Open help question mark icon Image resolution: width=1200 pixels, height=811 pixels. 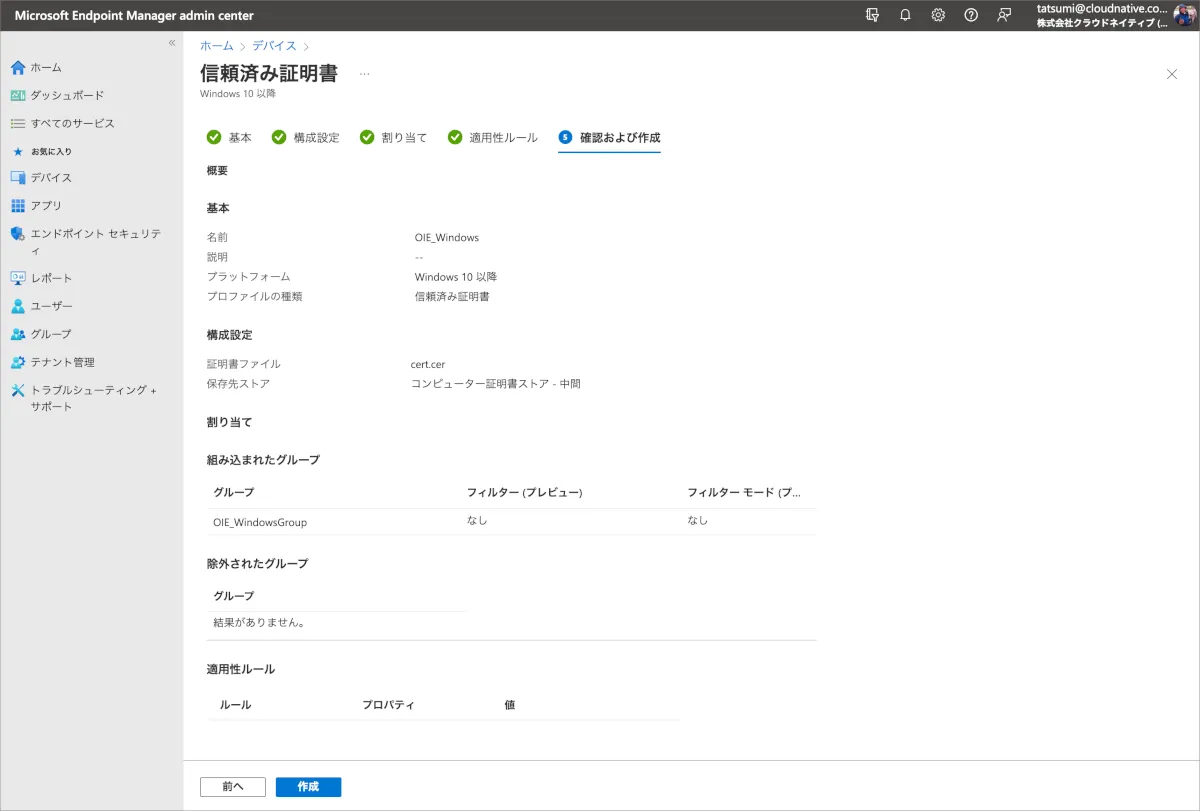pos(971,15)
